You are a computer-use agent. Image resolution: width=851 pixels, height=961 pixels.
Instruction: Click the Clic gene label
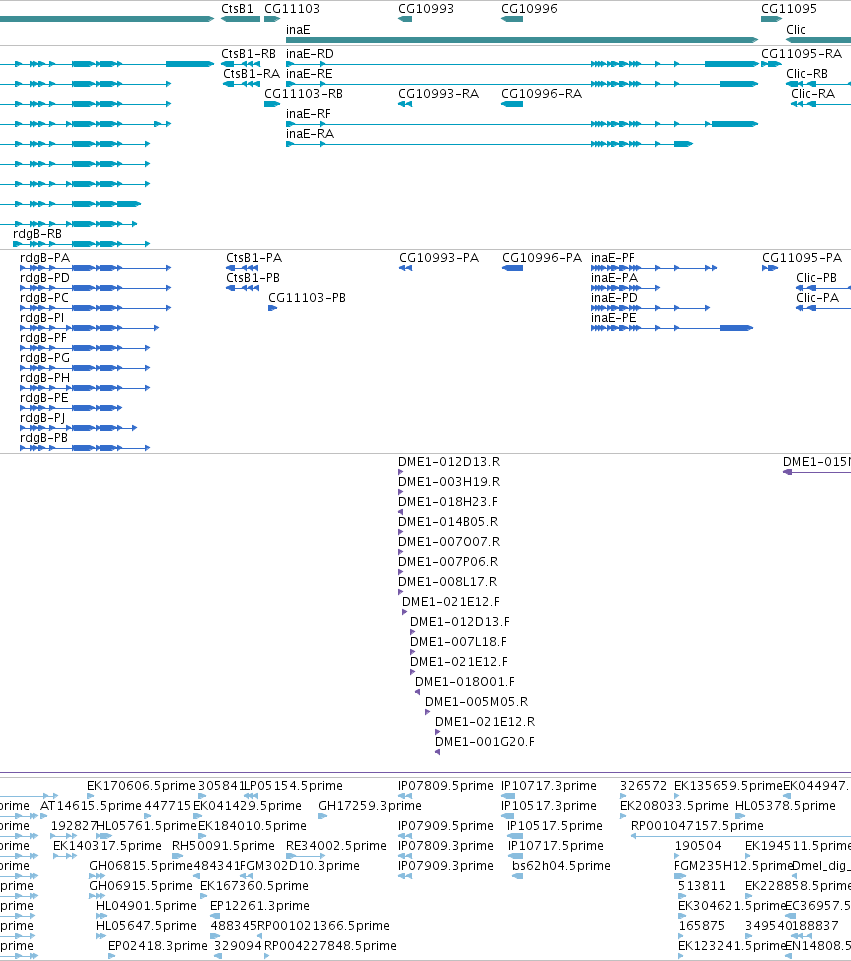coord(796,30)
